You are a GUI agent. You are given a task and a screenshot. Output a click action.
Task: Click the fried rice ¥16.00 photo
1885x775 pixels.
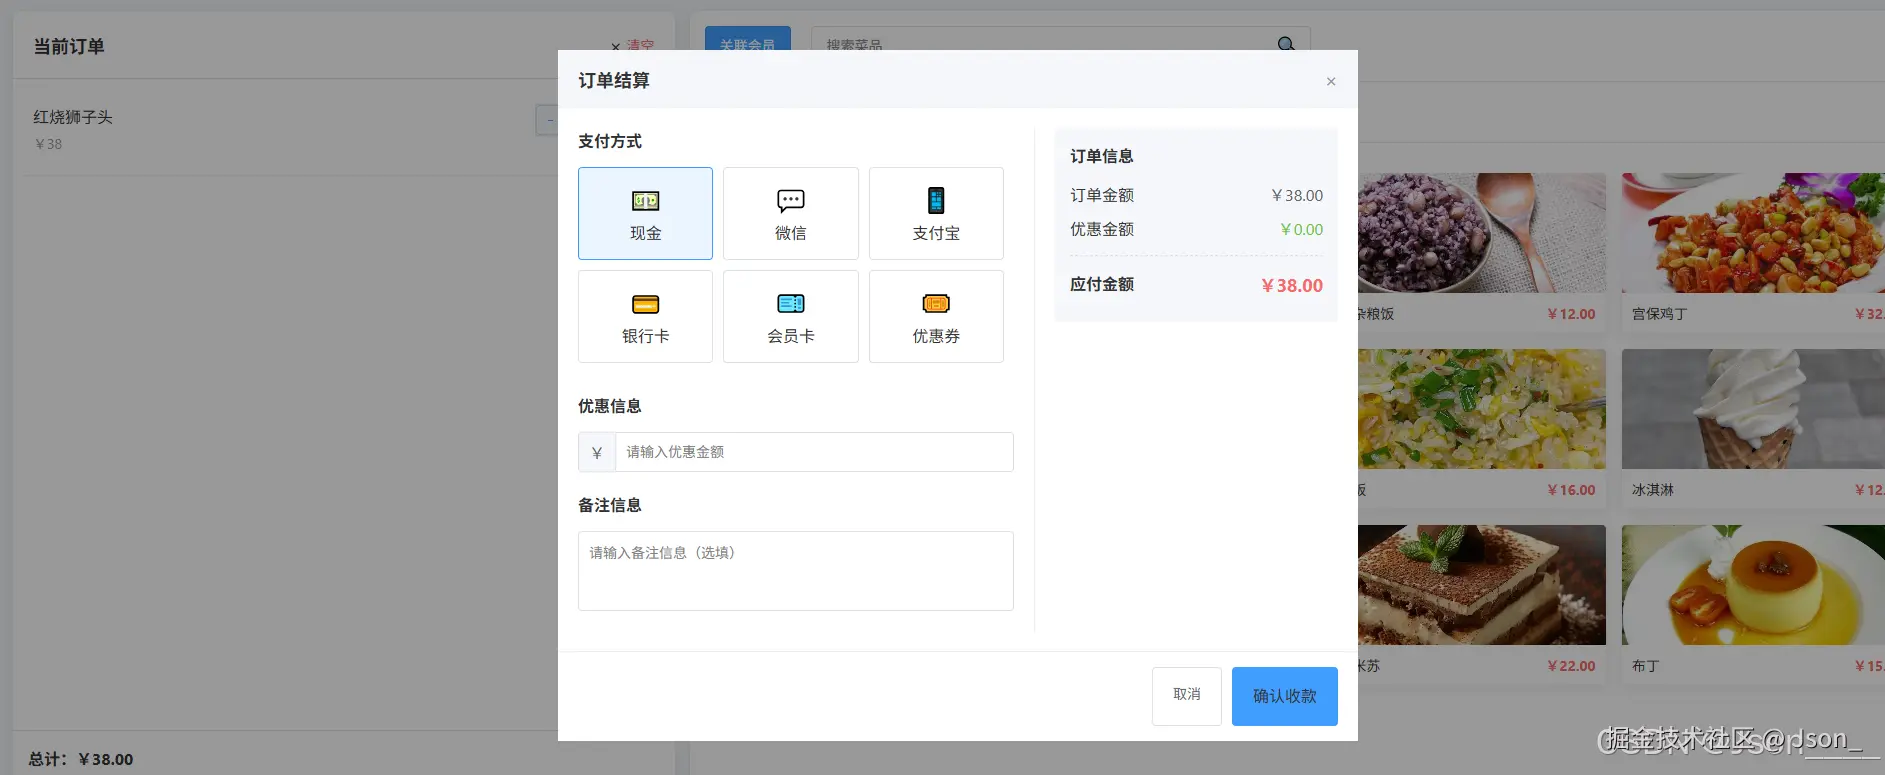(x=1482, y=409)
